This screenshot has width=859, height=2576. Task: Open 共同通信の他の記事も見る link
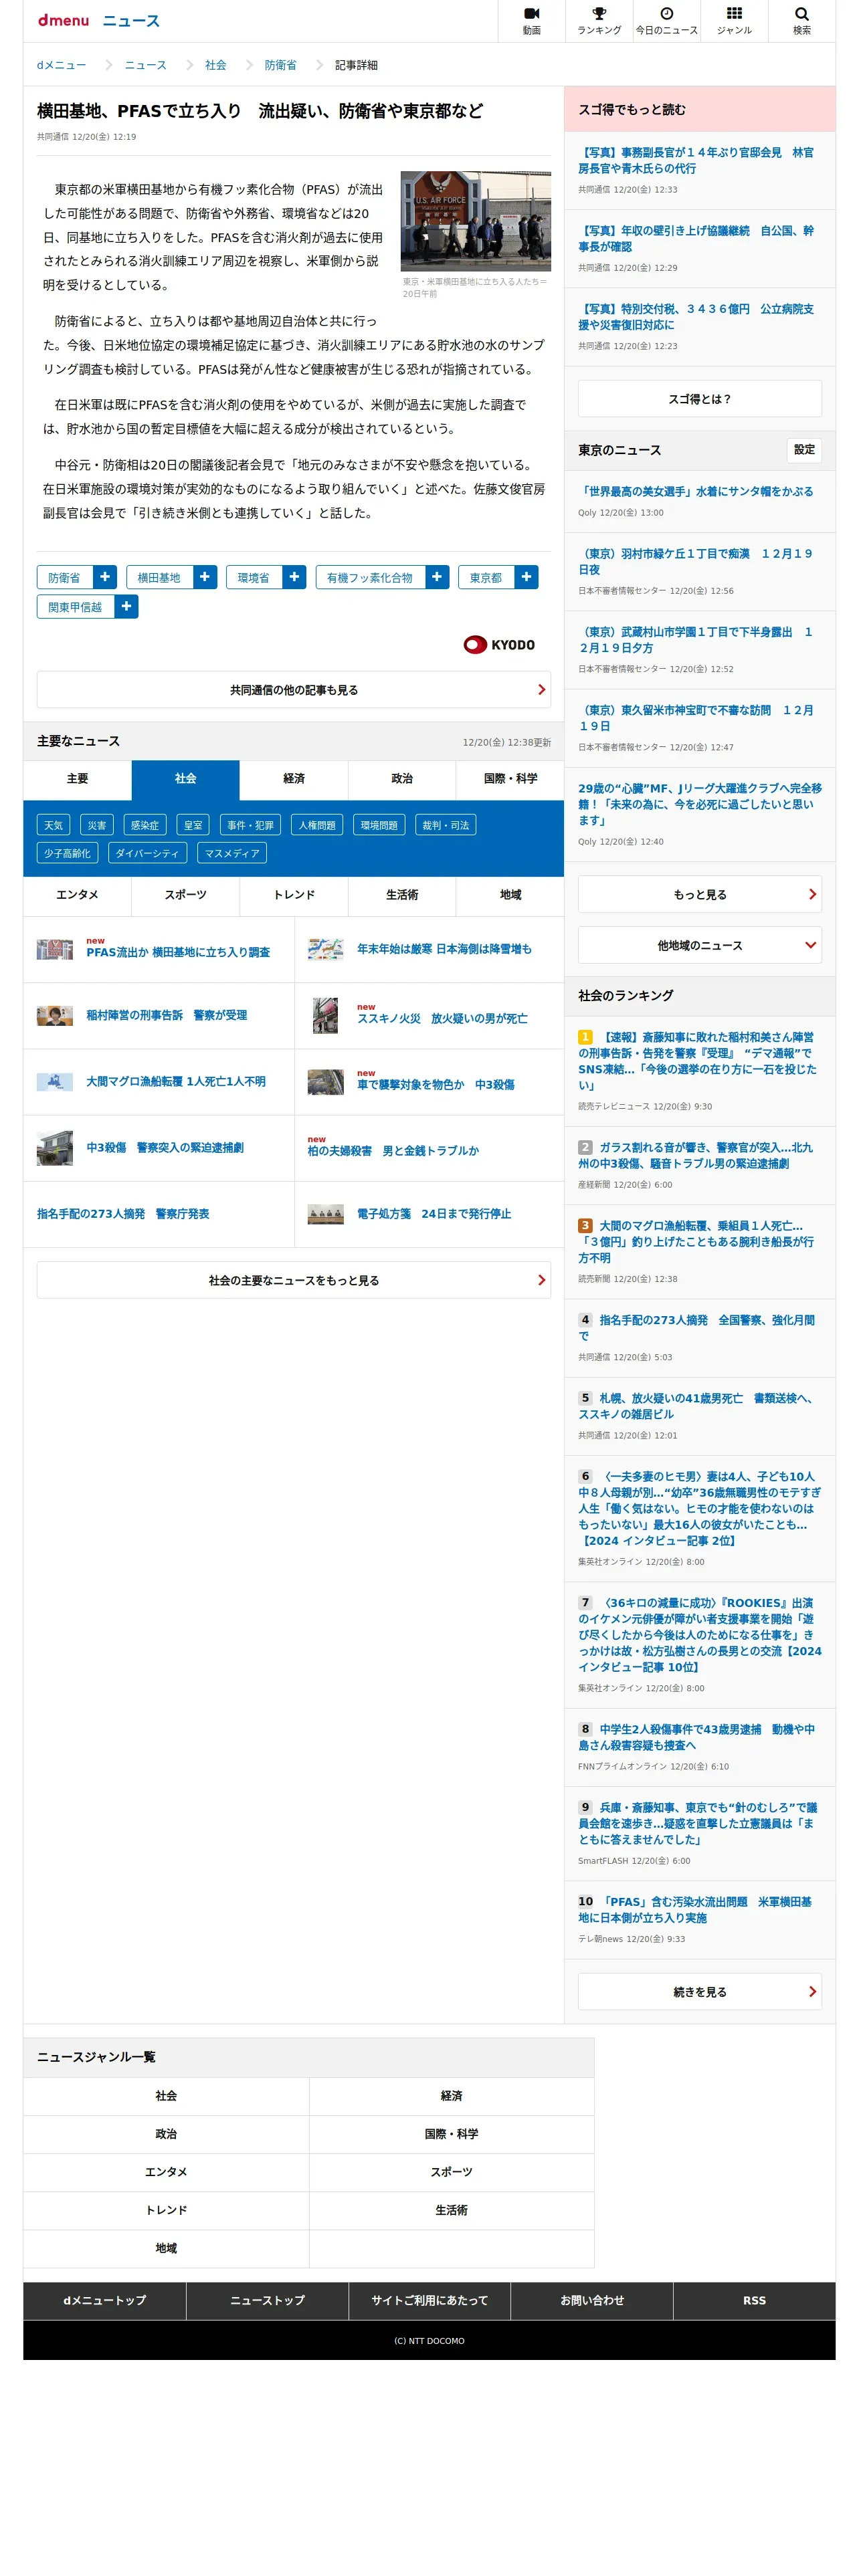[x=294, y=690]
